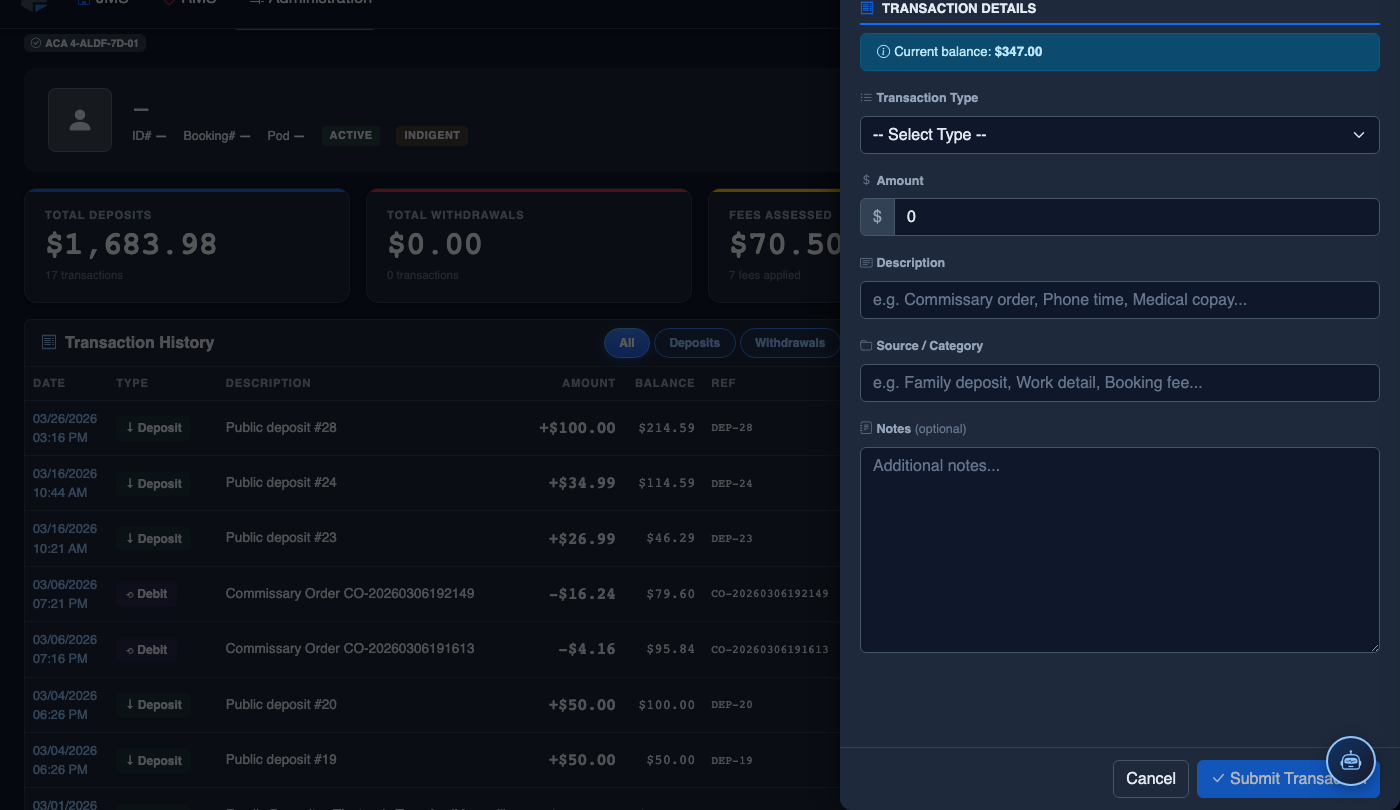This screenshot has width=1400, height=810.
Task: Click the Transaction Details header icon
Action: (x=867, y=8)
